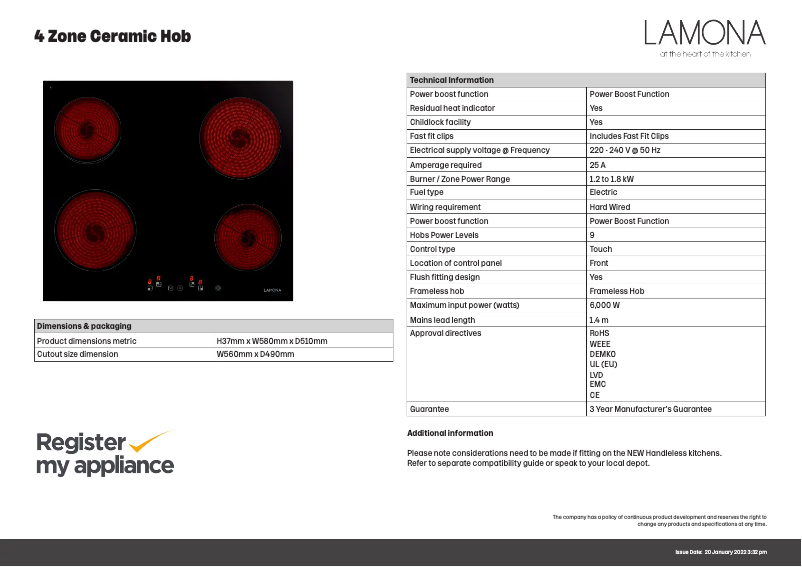The image size is (802, 567).
Task: Select the 3 Year Manufacturer's Guarantee value
Action: coord(650,409)
